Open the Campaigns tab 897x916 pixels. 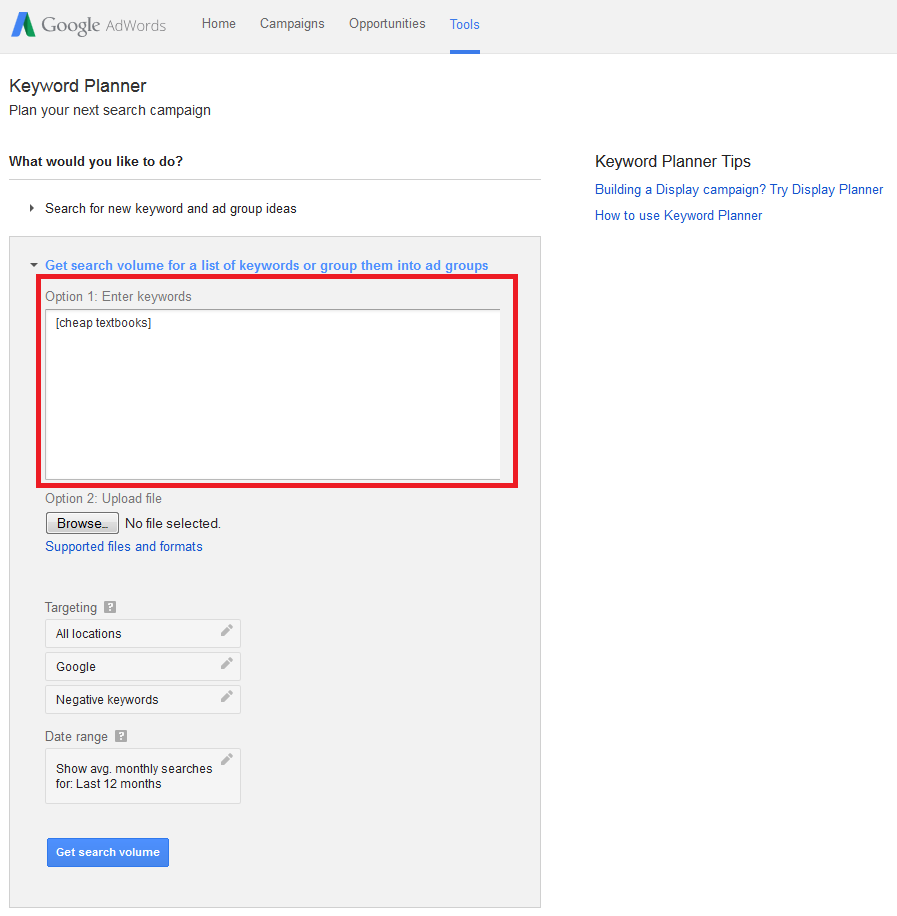pyautogui.click(x=291, y=23)
